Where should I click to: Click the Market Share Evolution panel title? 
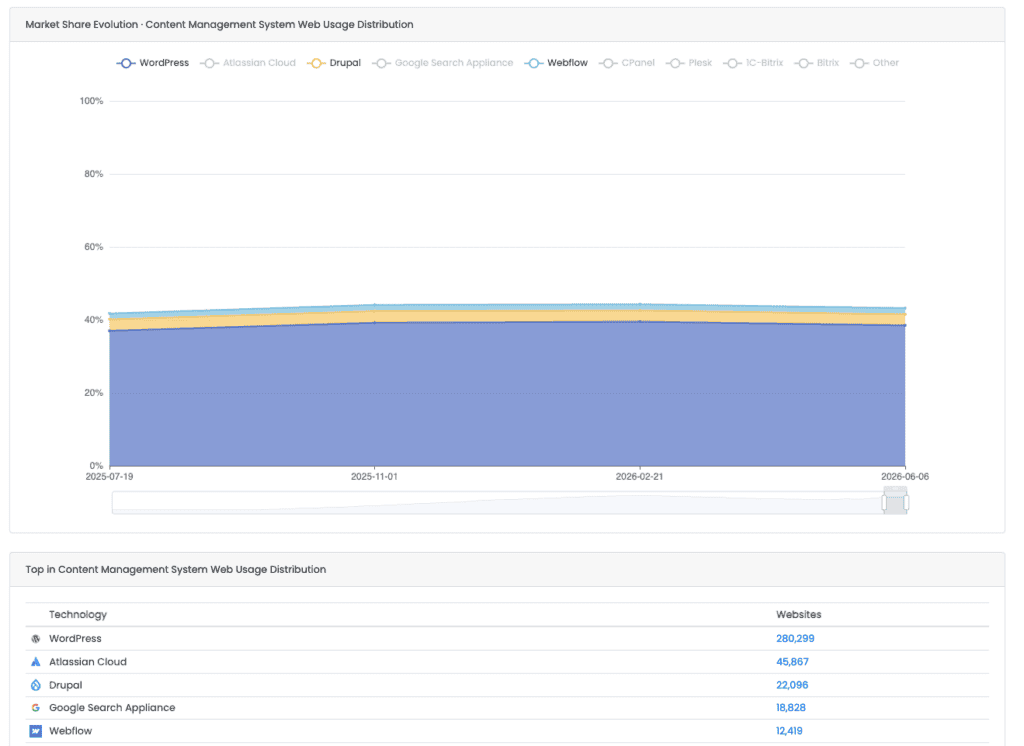(x=219, y=25)
